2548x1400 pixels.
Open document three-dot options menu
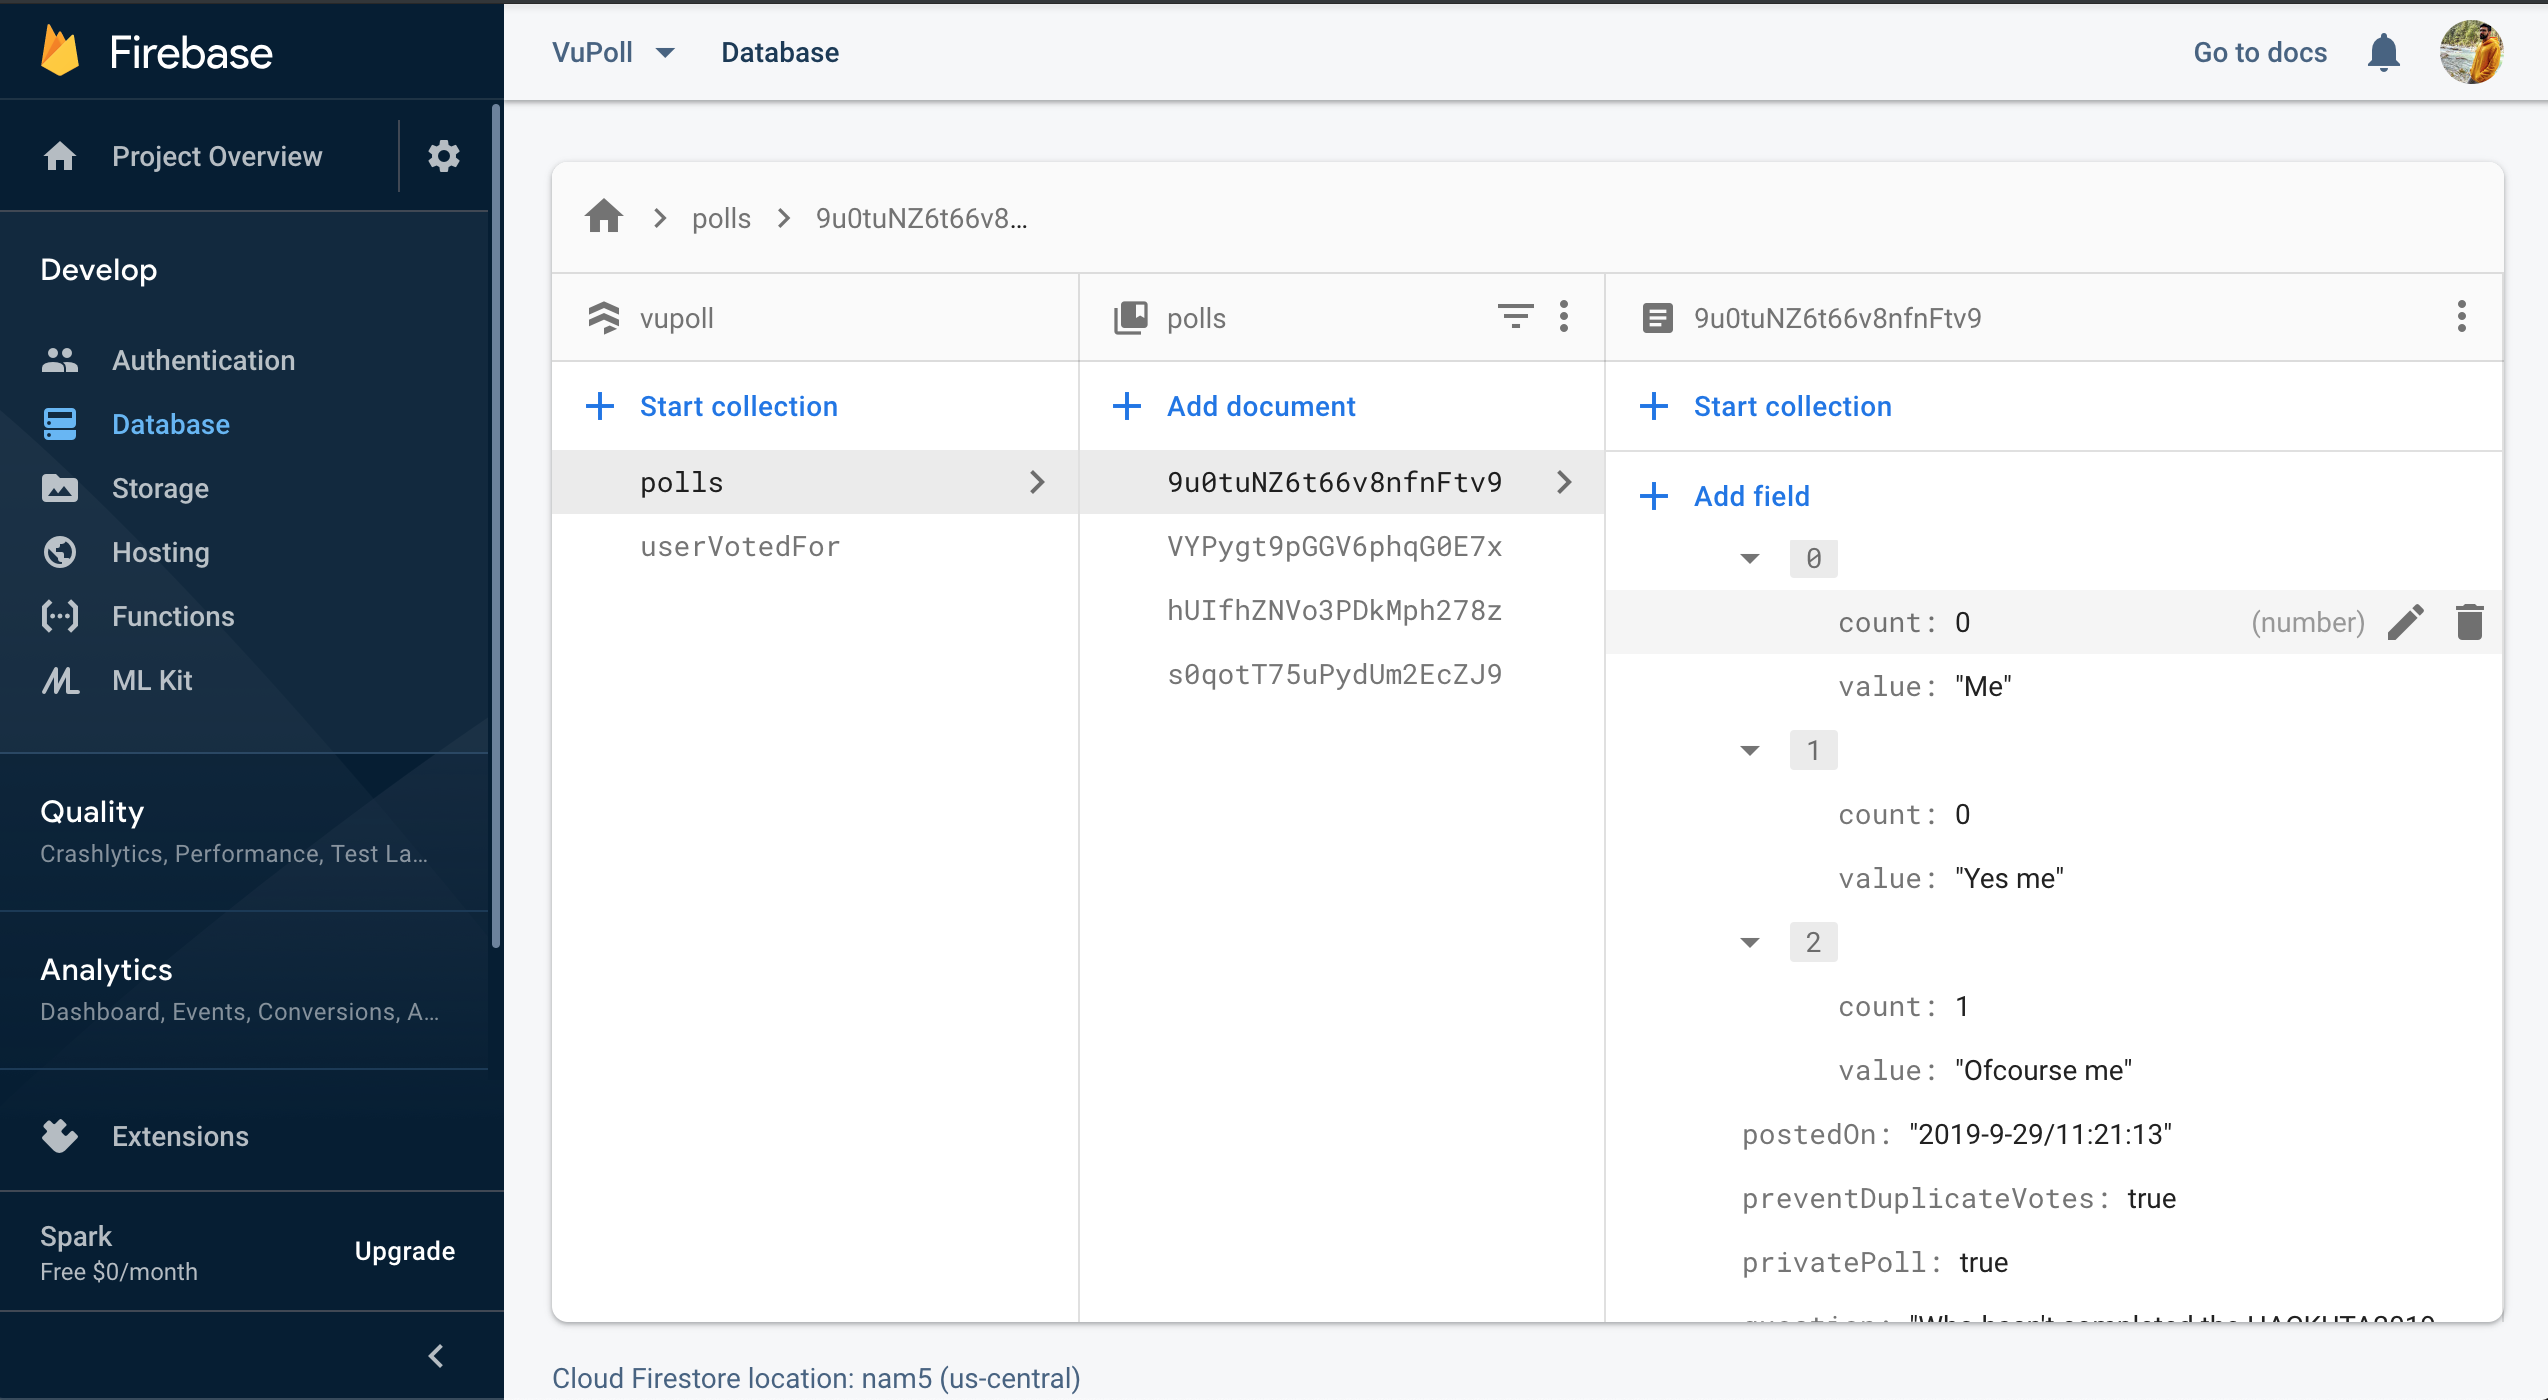point(2461,317)
